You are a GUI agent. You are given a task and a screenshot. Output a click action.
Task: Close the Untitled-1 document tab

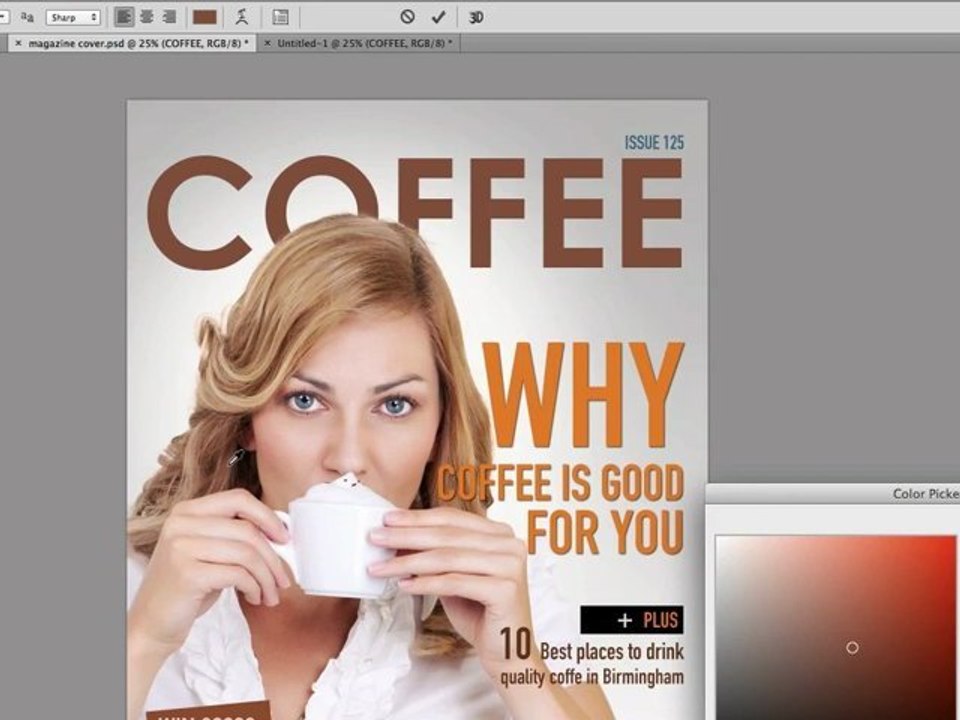(x=267, y=43)
